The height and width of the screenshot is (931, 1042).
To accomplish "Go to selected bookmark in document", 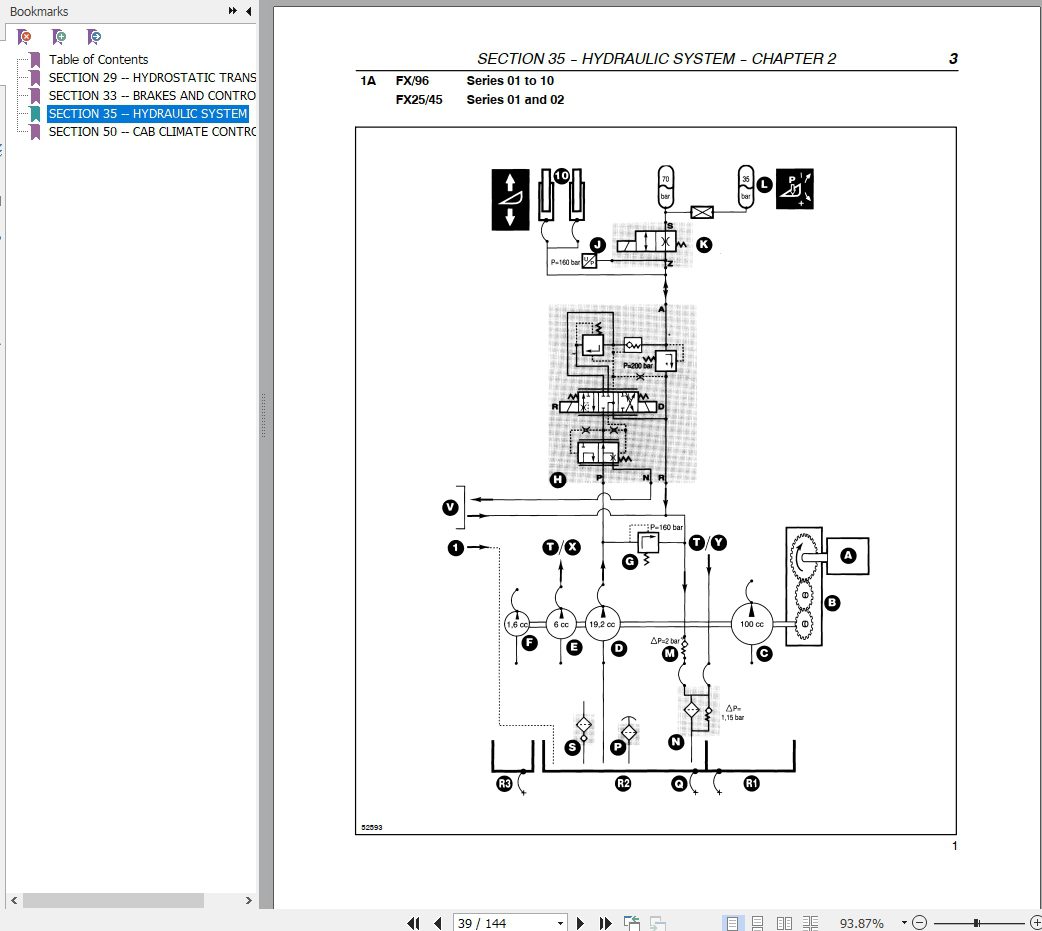I will (x=94, y=37).
